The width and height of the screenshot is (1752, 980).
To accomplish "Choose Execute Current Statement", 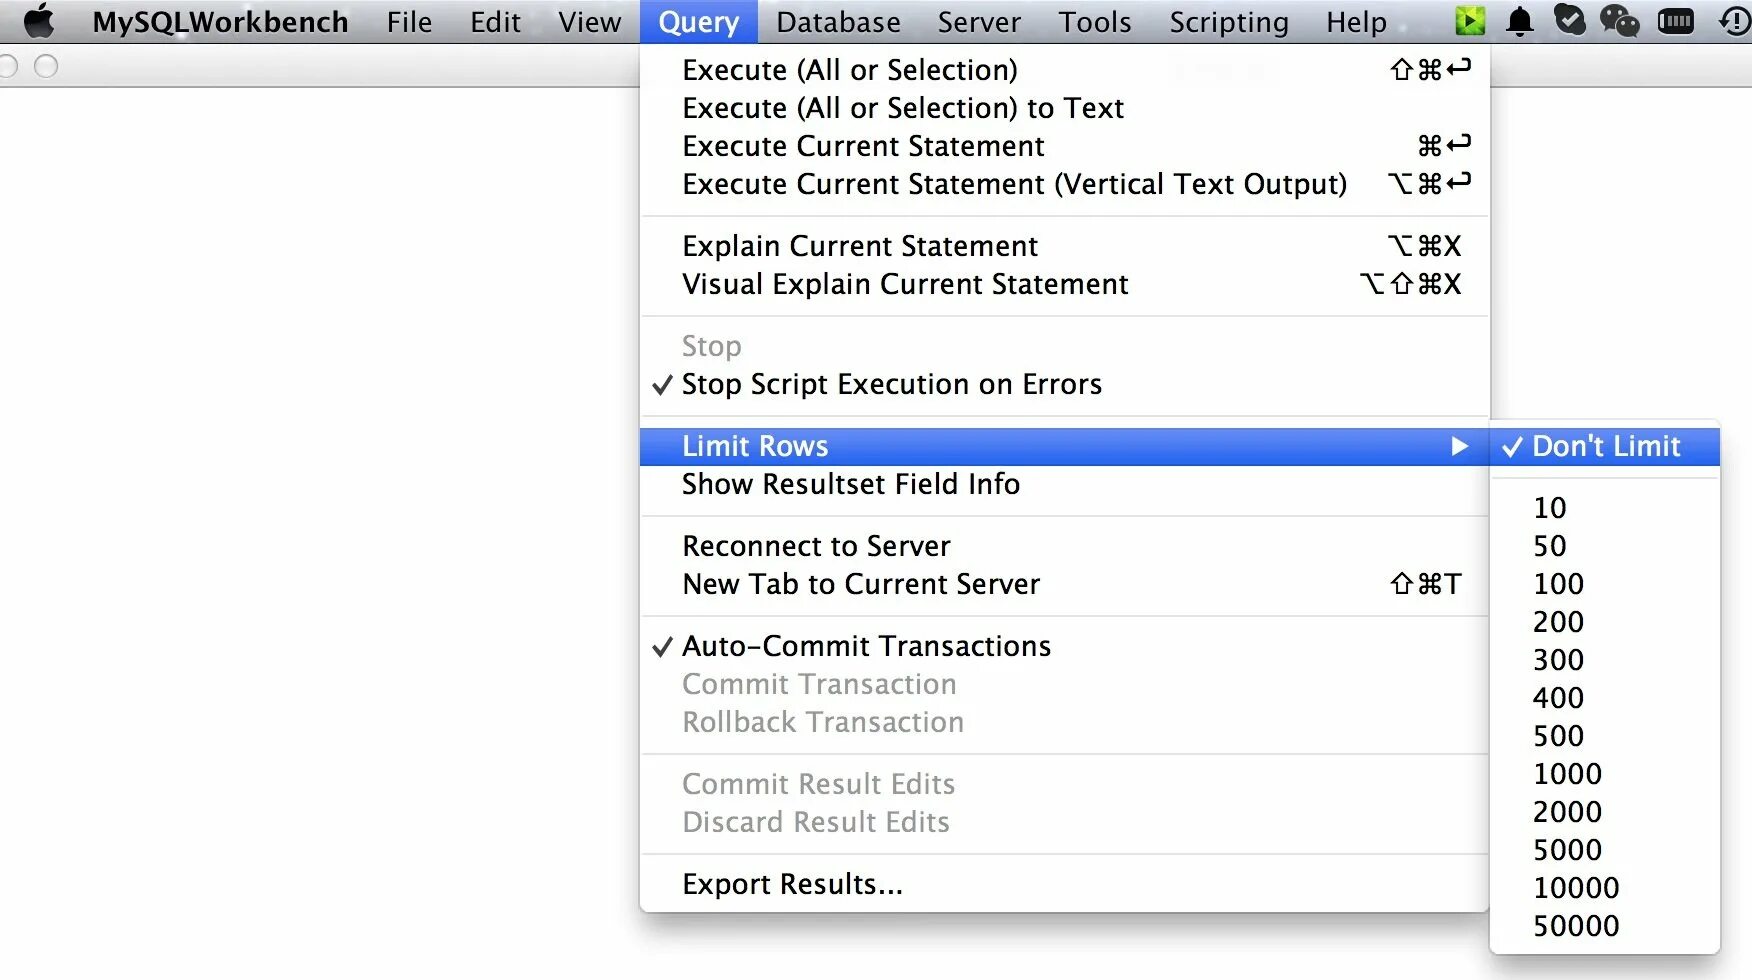I will (863, 146).
